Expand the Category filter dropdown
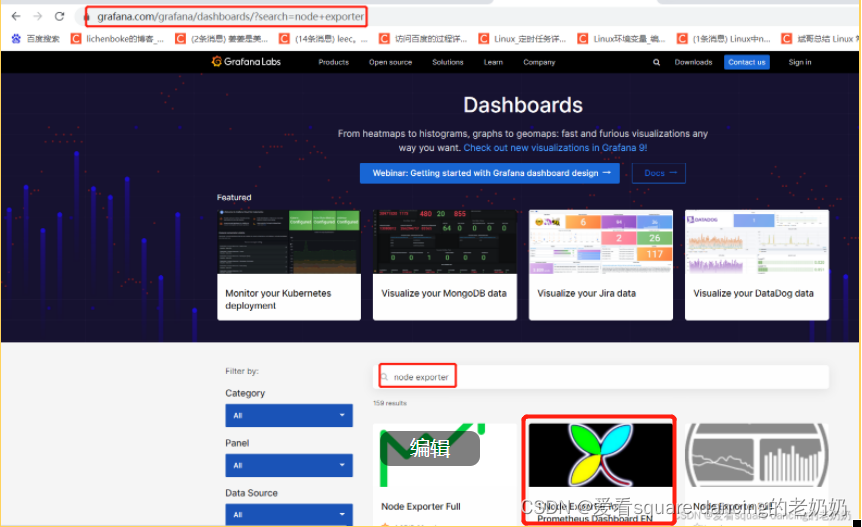Image resolution: width=862 pixels, height=527 pixels. tap(289, 415)
